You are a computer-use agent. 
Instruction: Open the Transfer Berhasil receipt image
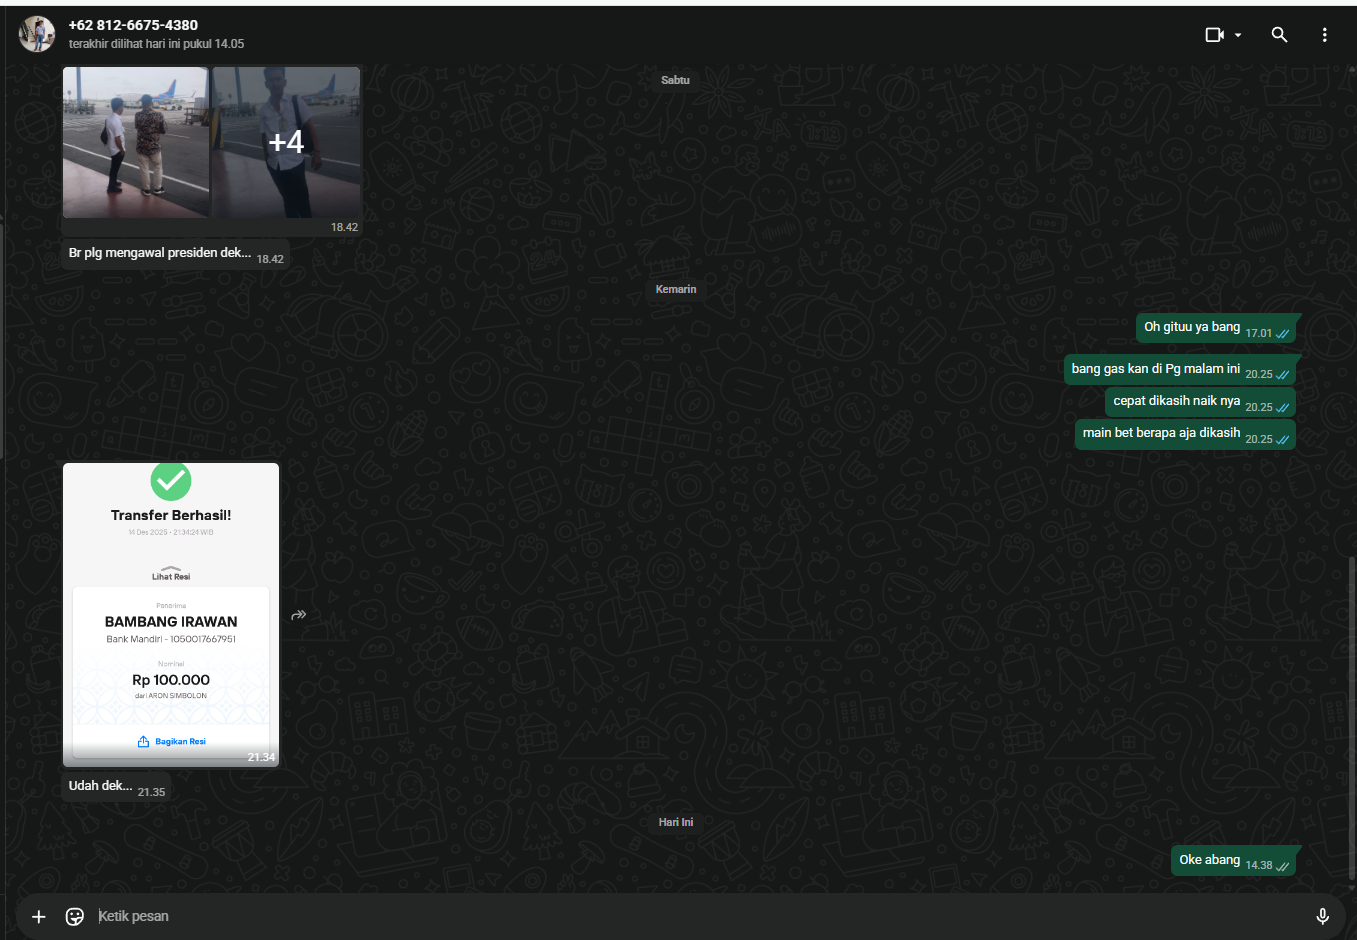[x=171, y=614]
